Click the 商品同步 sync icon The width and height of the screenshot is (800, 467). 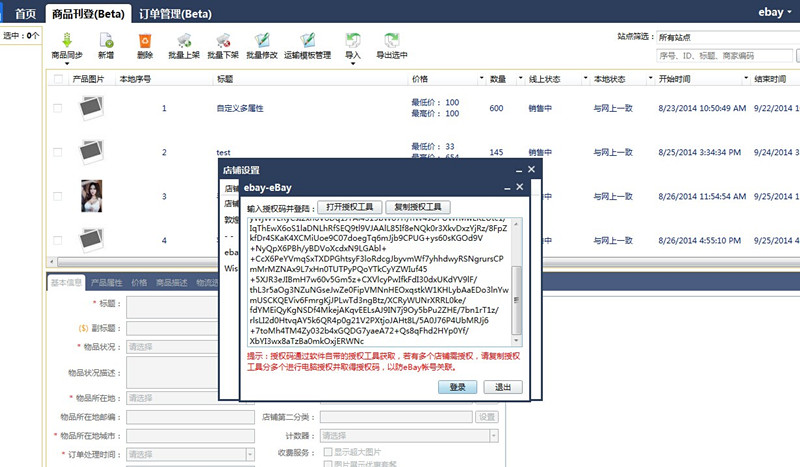67,40
